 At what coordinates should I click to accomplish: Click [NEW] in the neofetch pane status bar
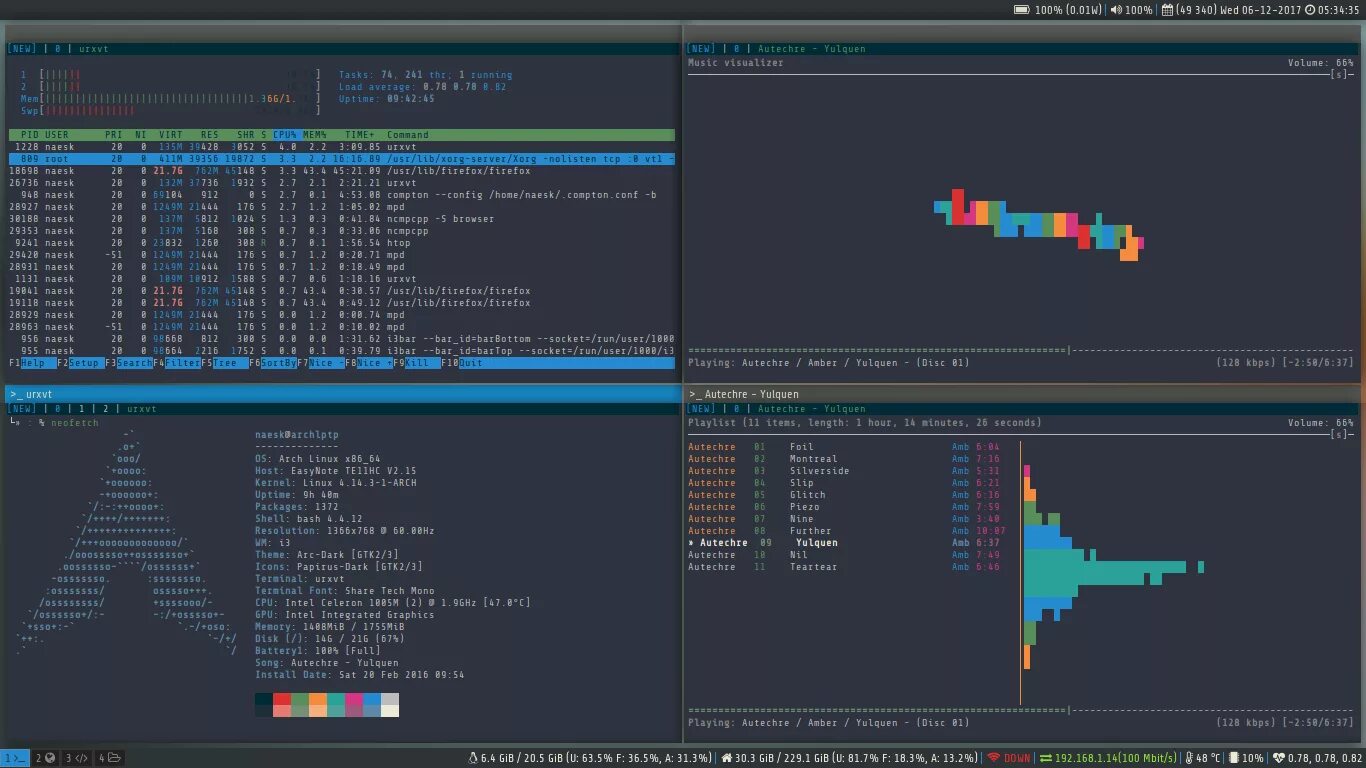coord(22,409)
